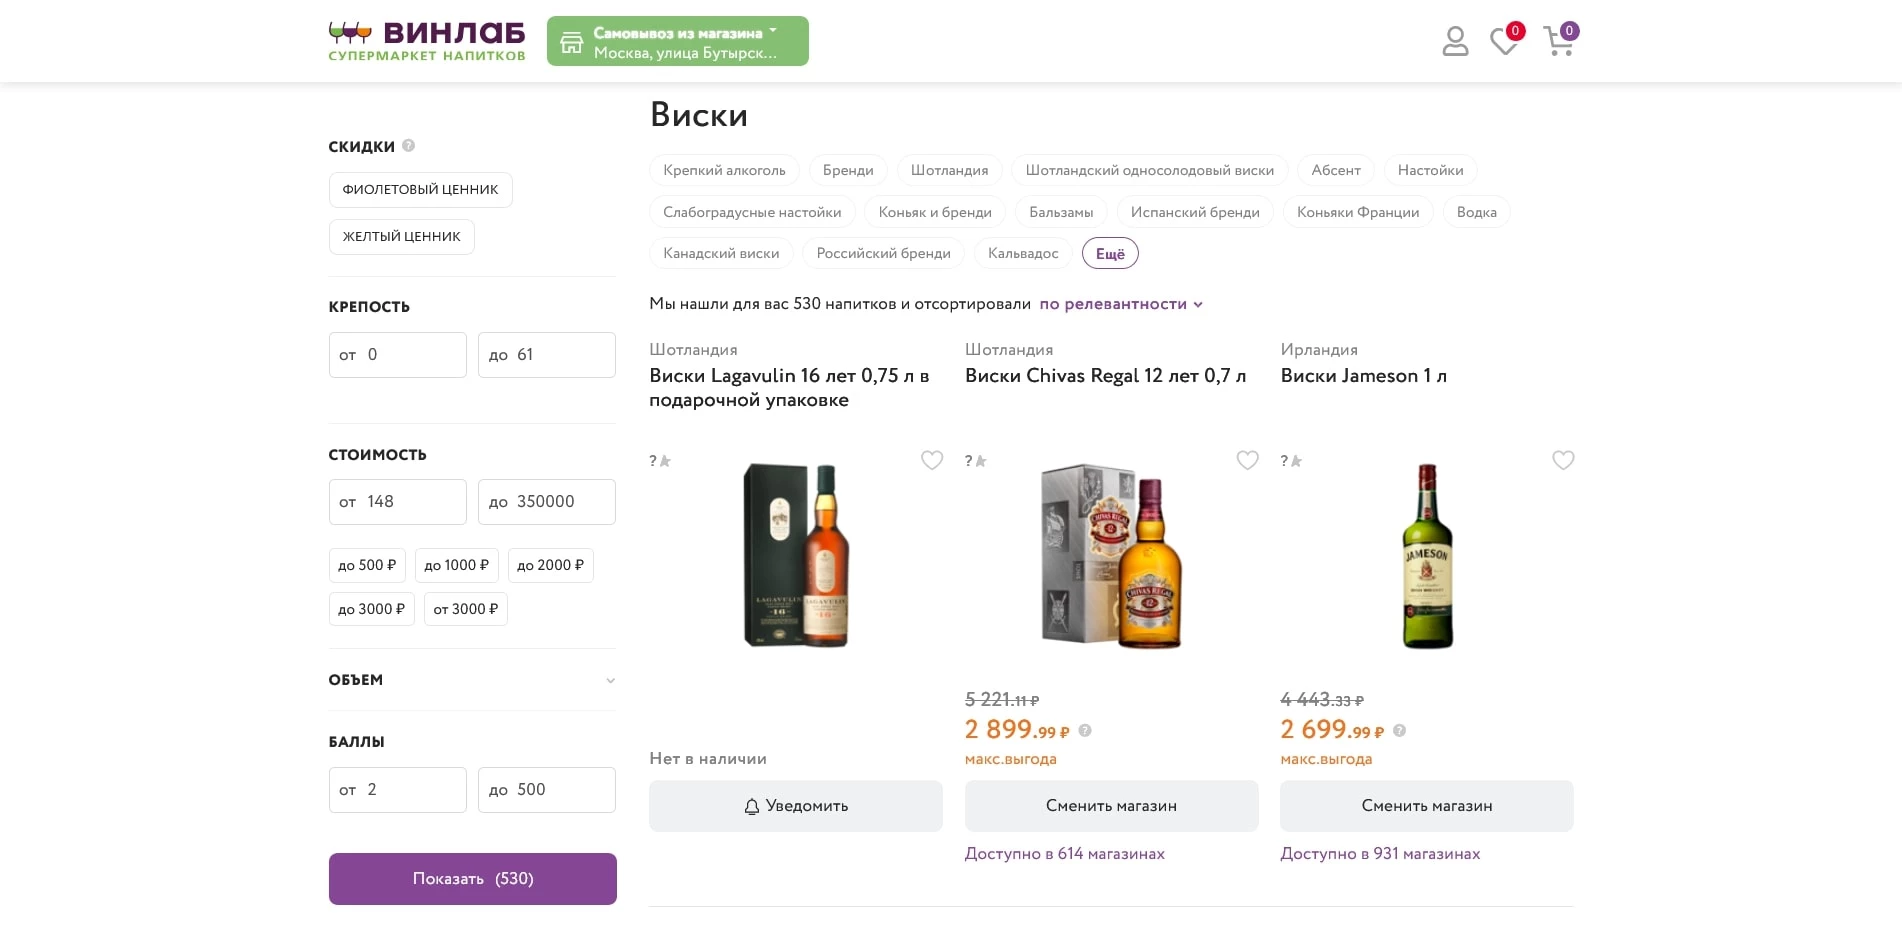
Task: Show more categories with Ещё
Action: click(x=1109, y=254)
